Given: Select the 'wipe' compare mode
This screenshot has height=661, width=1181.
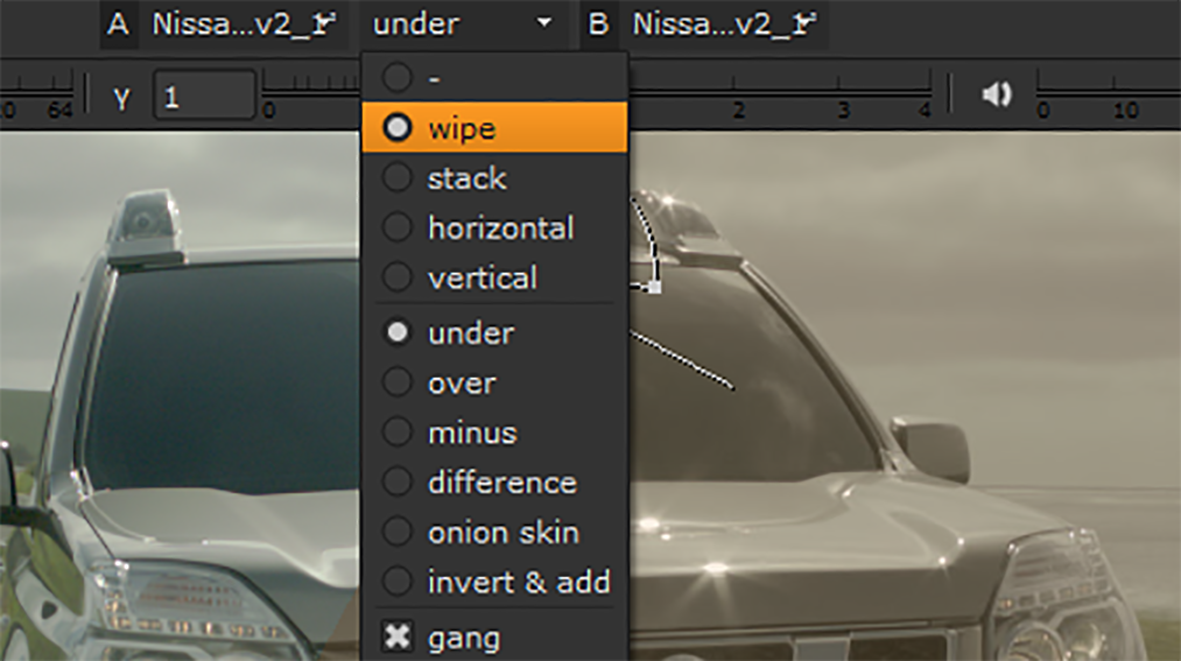Looking at the screenshot, I should [x=462, y=127].
